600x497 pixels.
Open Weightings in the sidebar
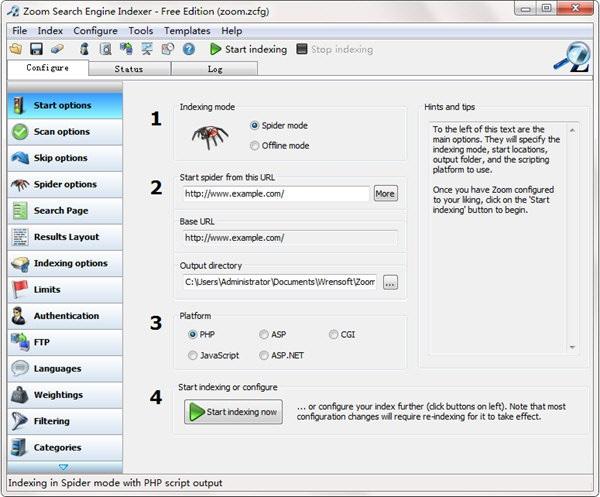65,395
